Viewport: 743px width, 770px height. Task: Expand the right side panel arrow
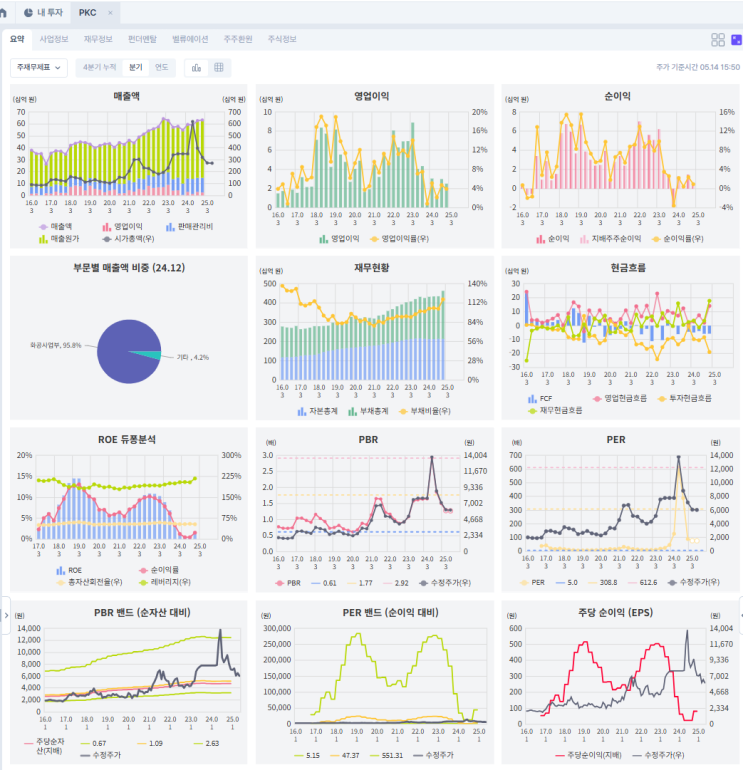(x=741, y=615)
